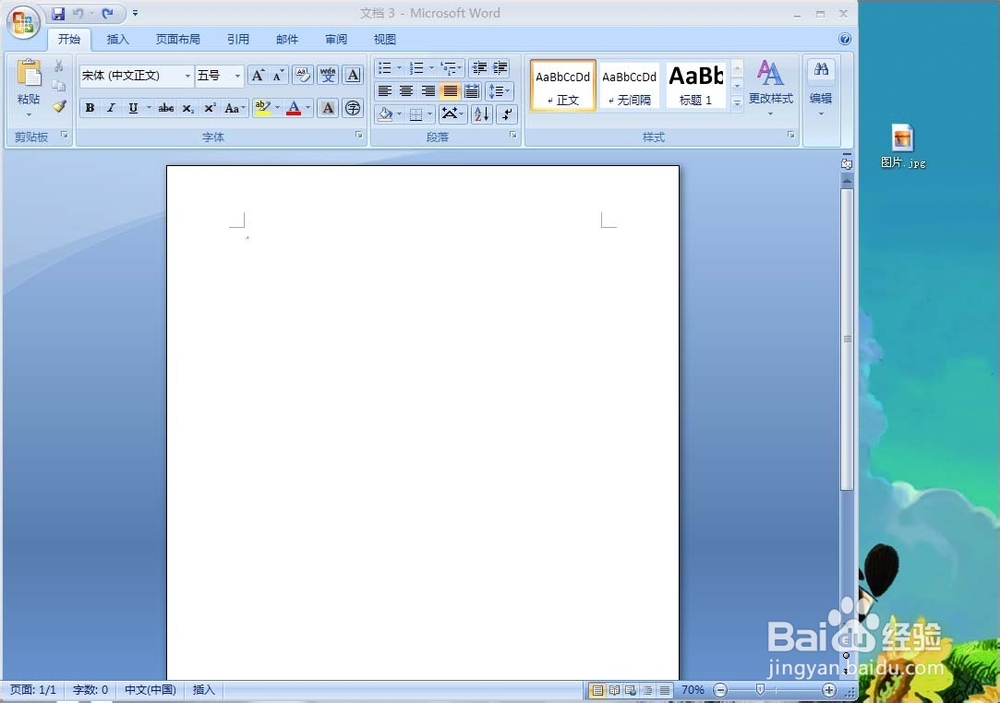This screenshot has width=1000, height=703.
Task: Toggle italic formatting
Action: pyautogui.click(x=111, y=108)
